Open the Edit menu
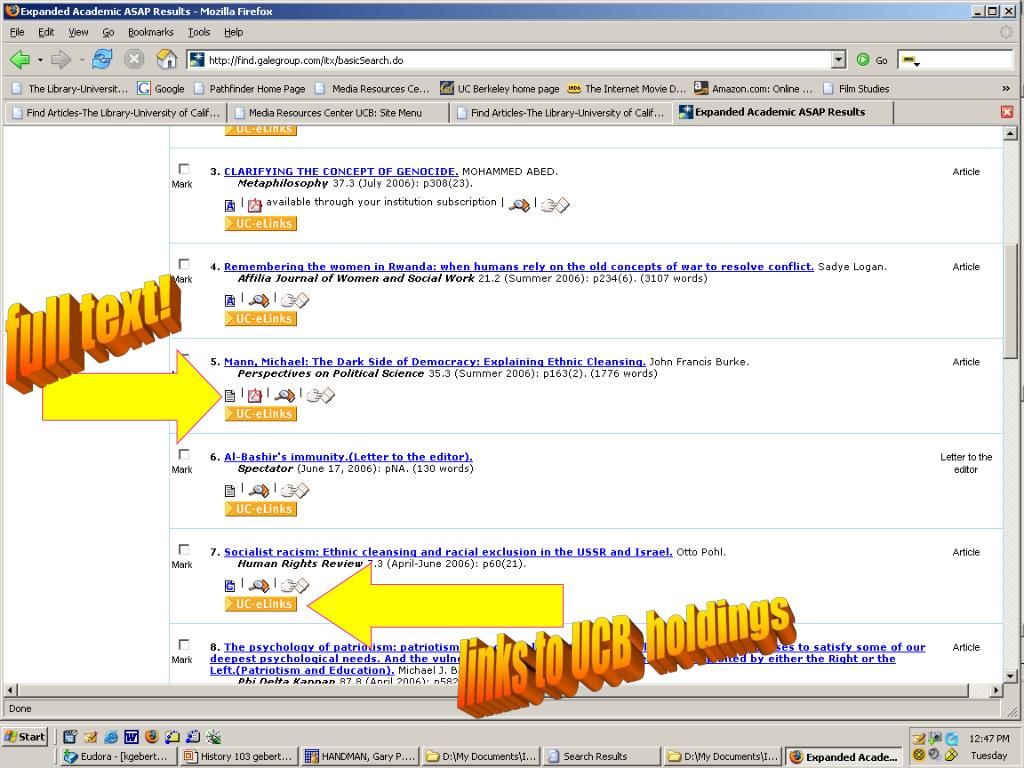The image size is (1024, 768). click(46, 32)
